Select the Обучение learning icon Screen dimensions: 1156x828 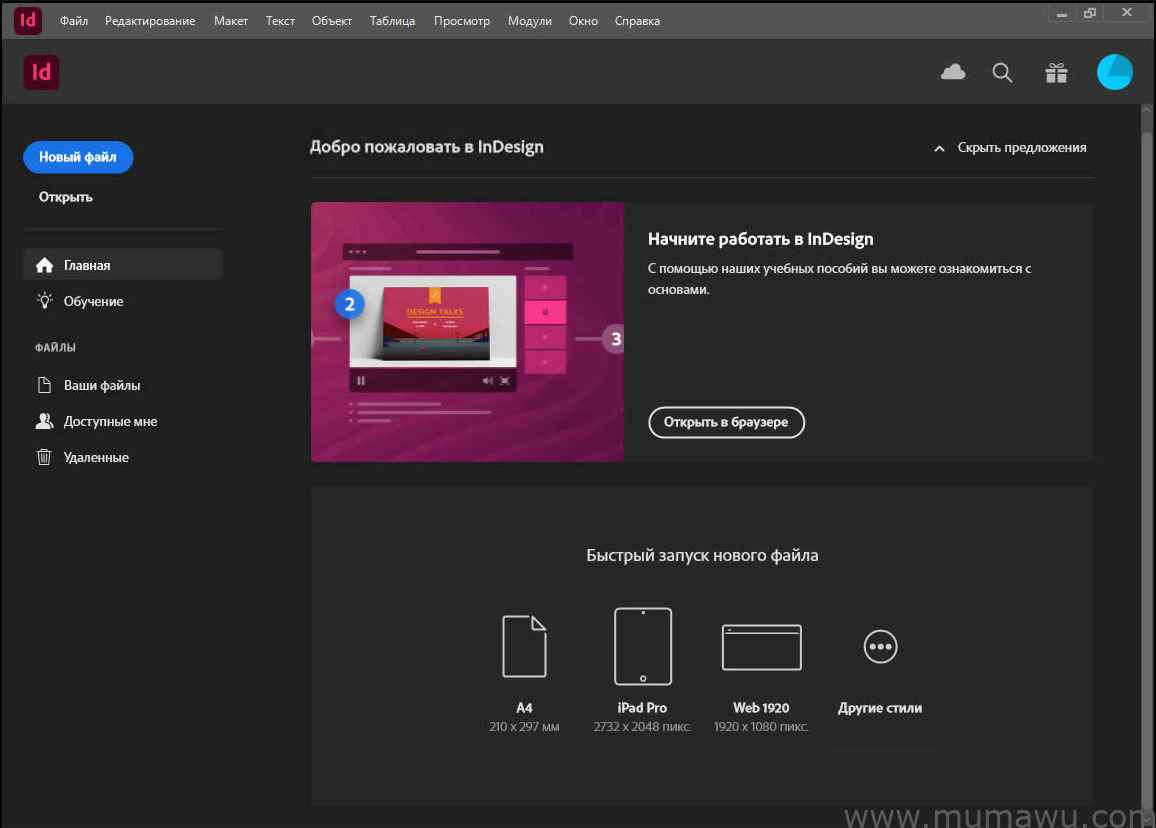(x=44, y=300)
